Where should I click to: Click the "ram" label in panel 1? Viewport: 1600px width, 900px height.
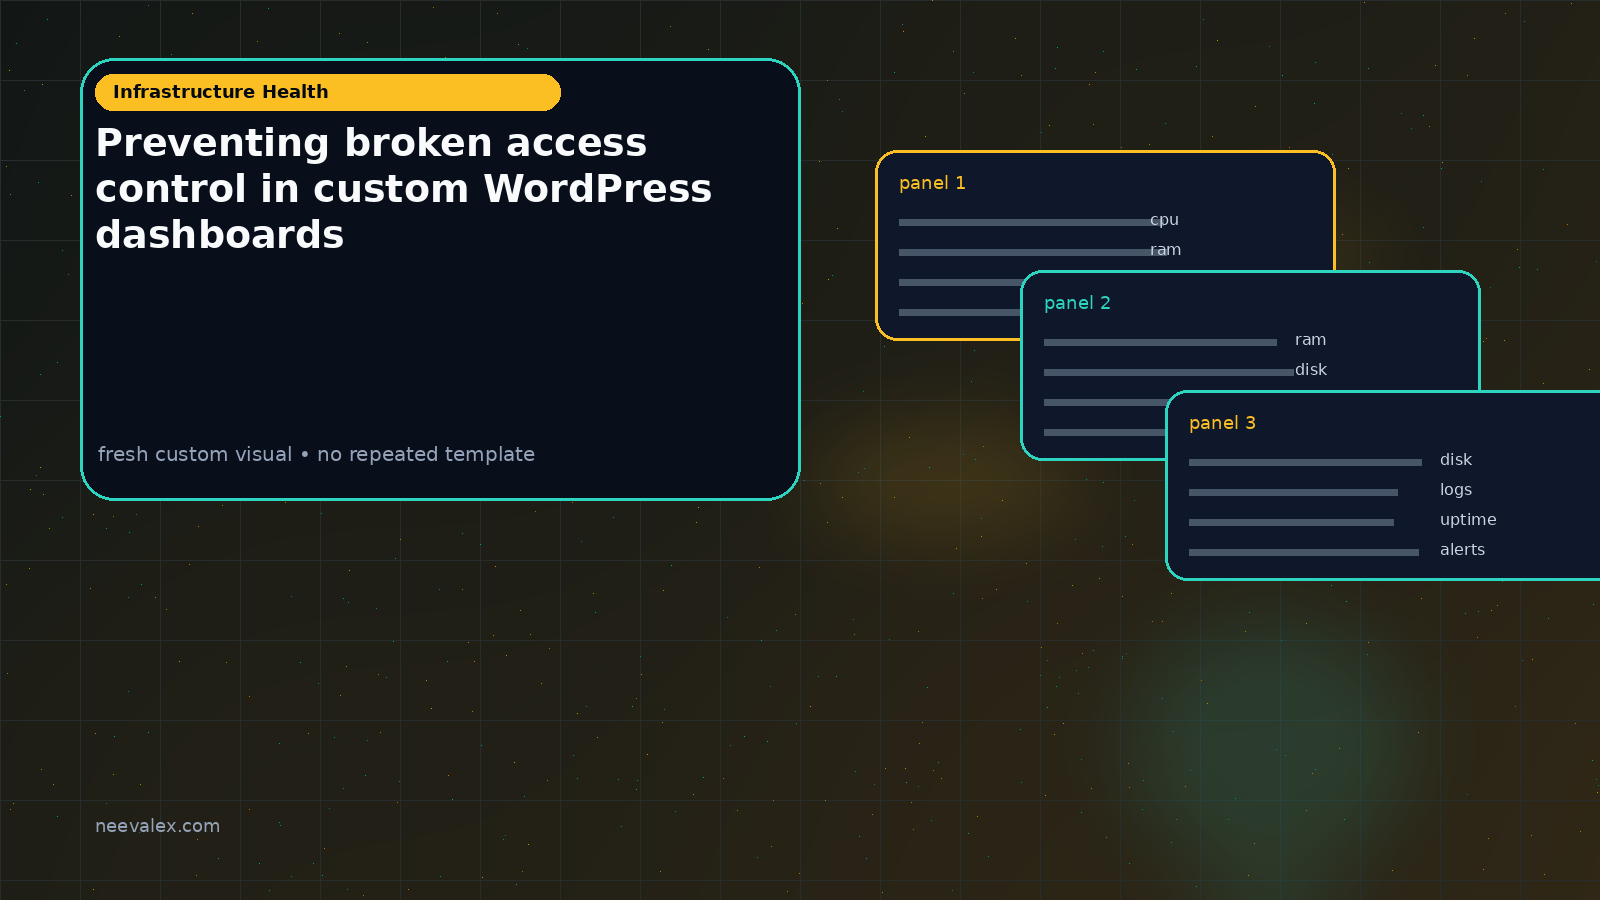1165,250
